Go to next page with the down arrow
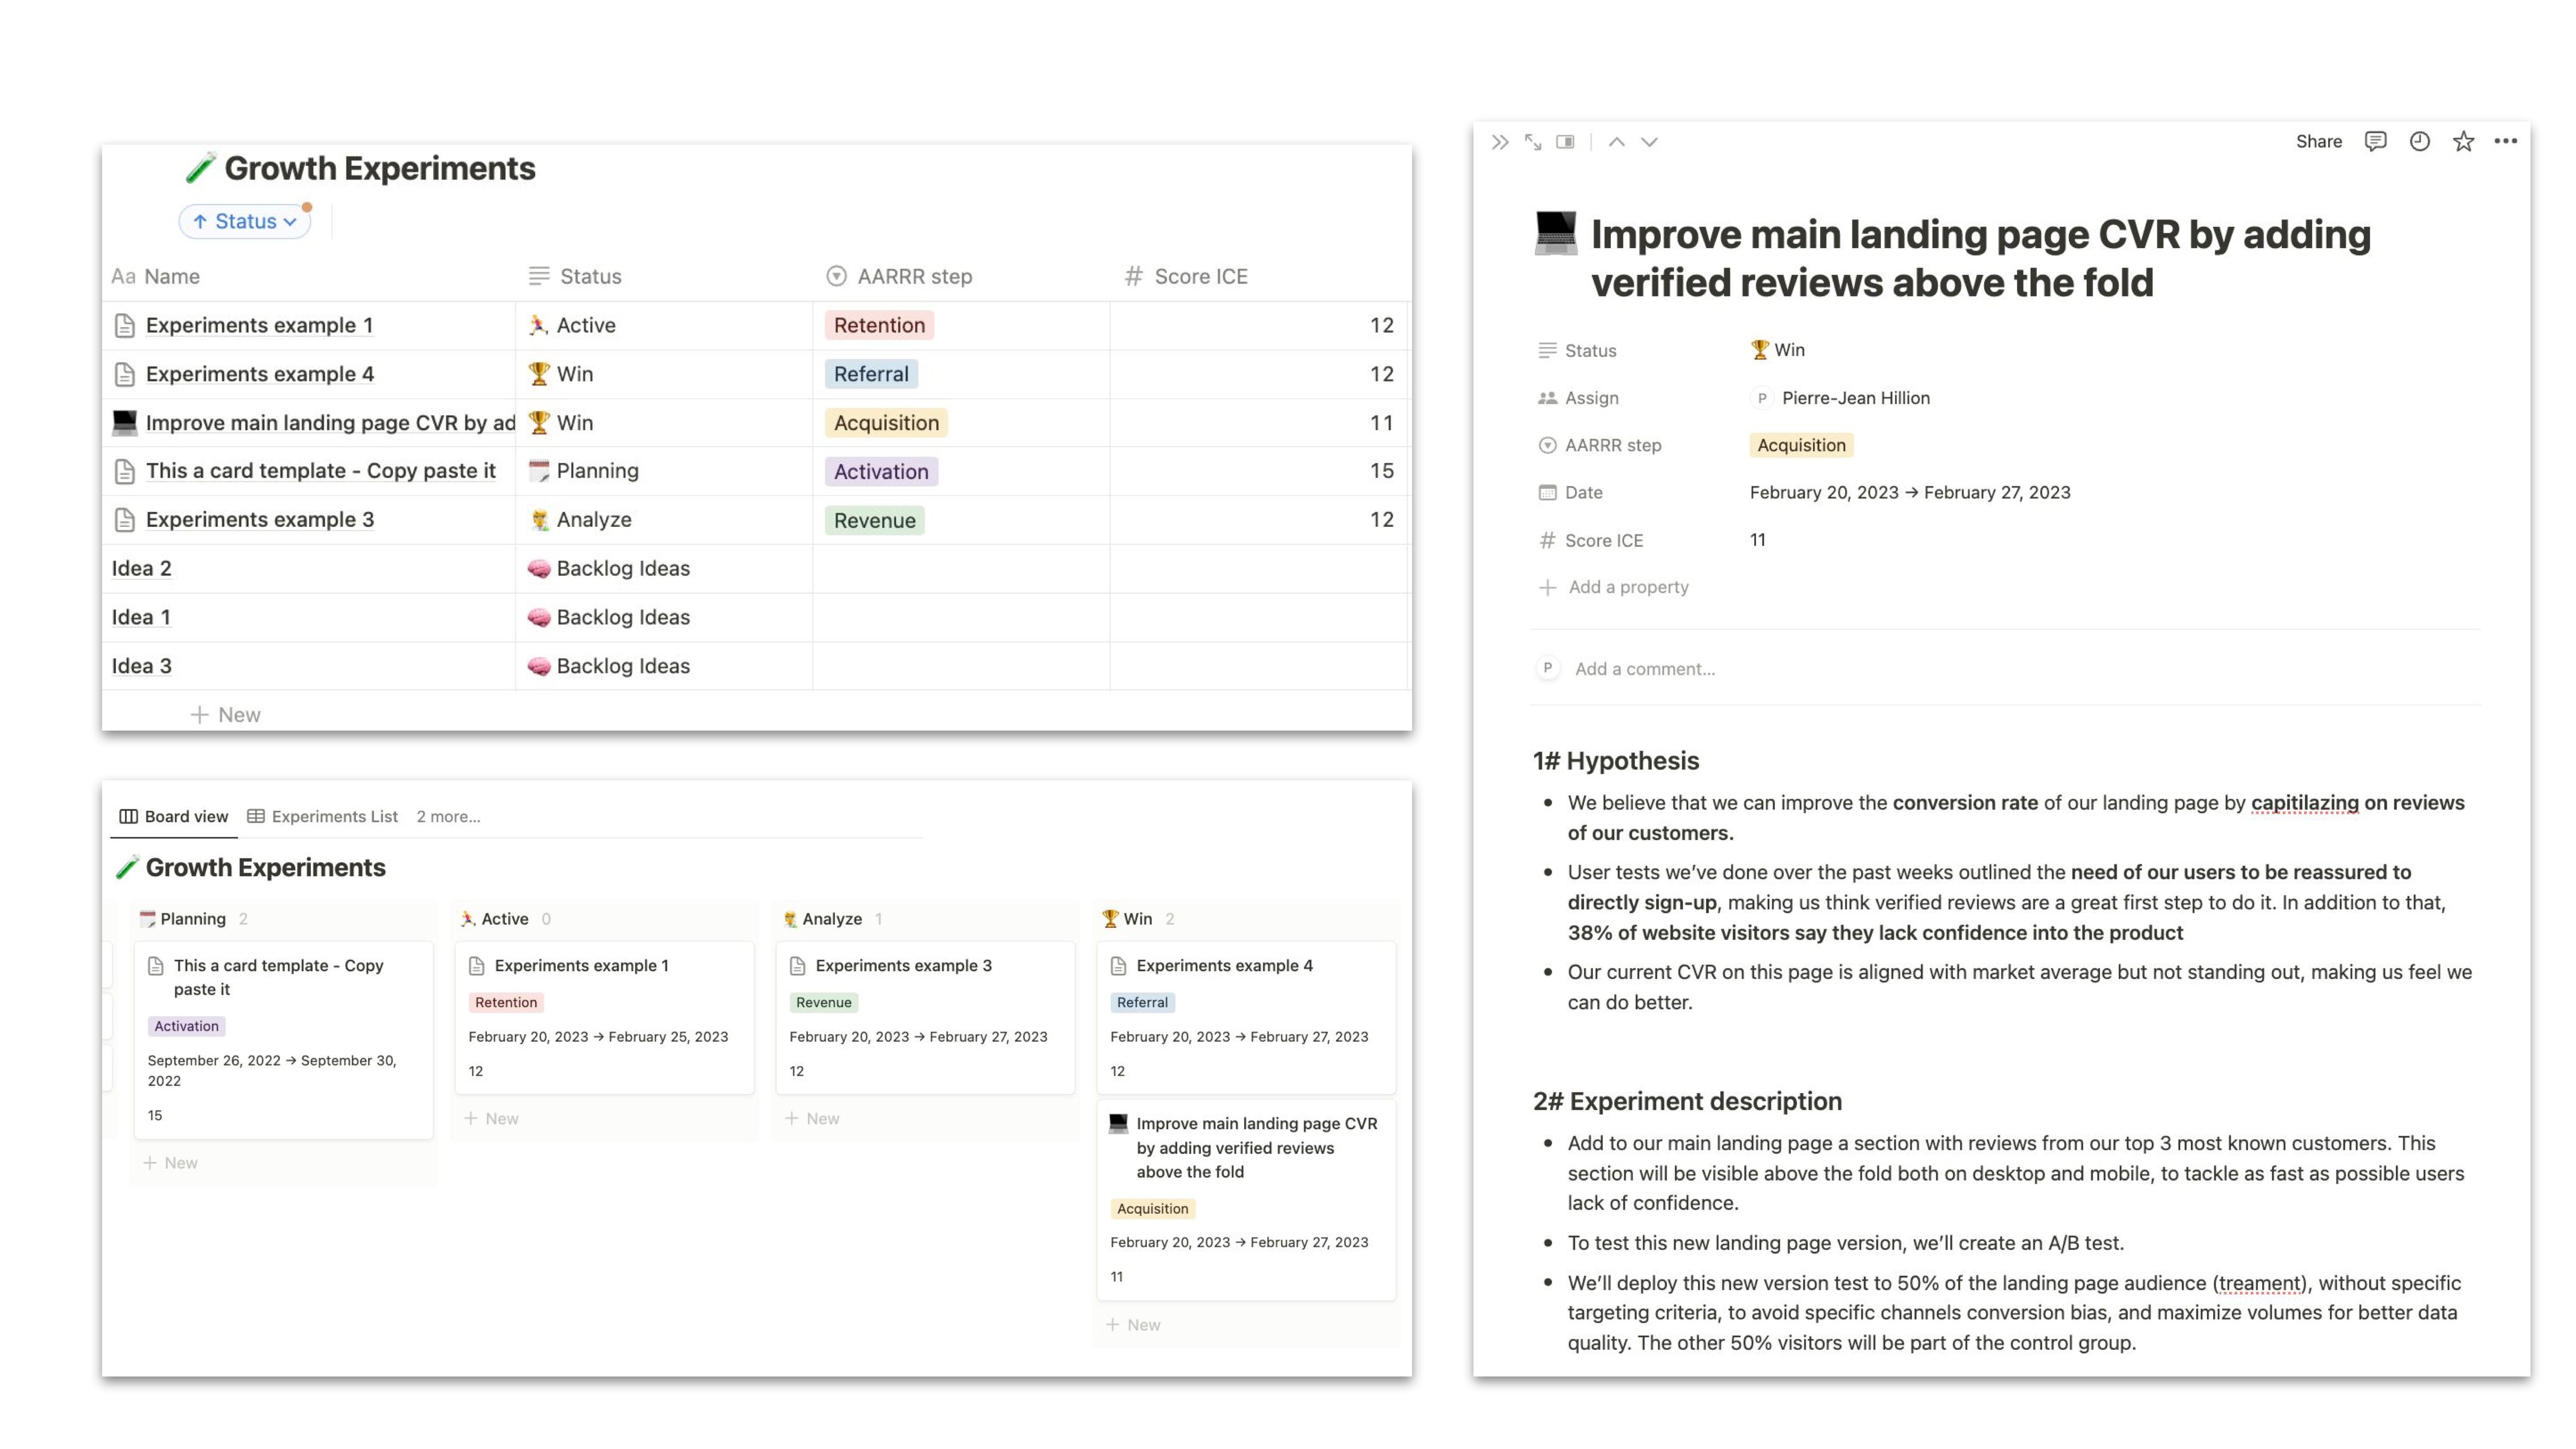 tap(1649, 142)
